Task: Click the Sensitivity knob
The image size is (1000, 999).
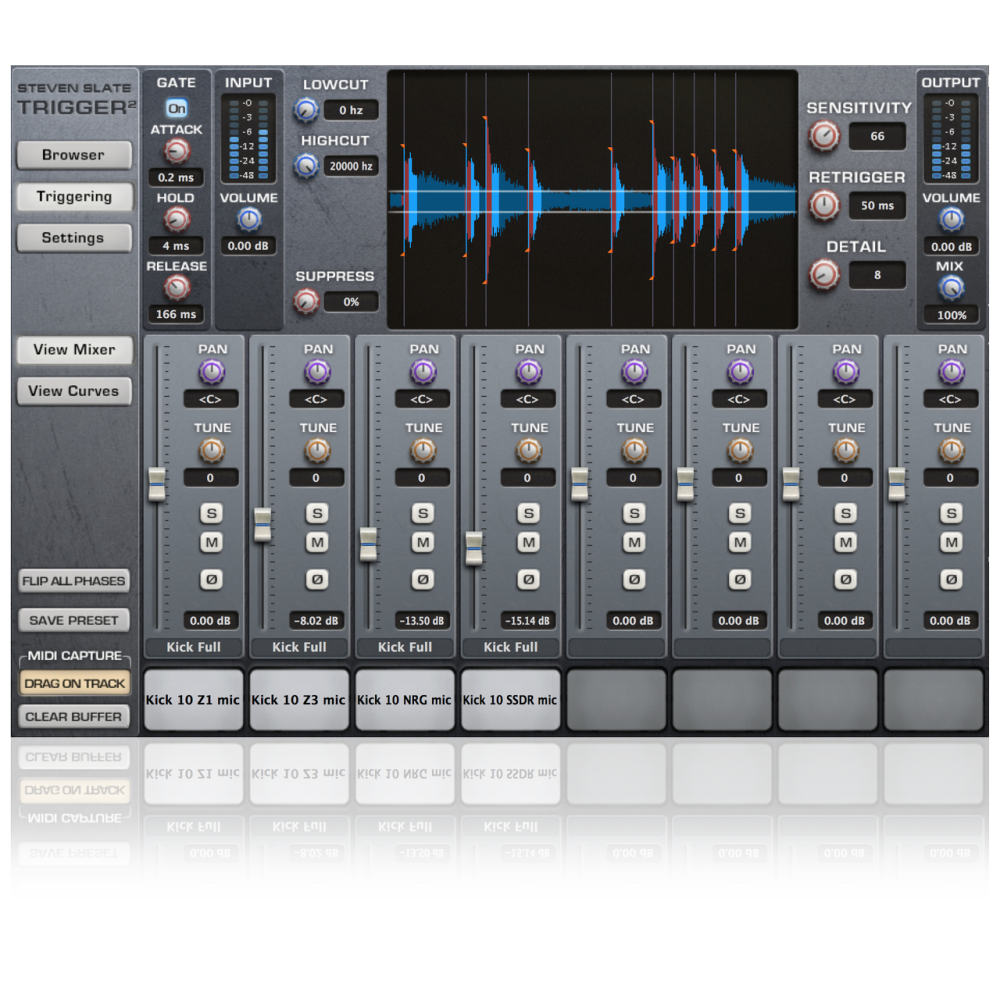Action: [x=824, y=136]
